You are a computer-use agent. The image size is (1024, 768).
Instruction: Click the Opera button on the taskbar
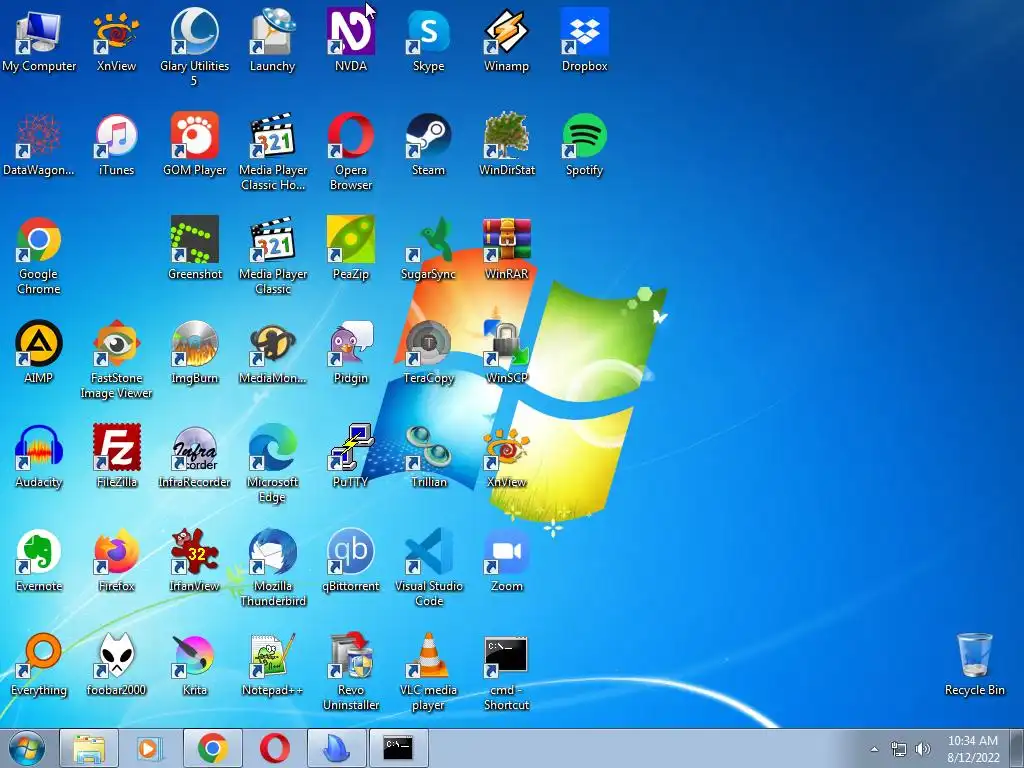[274, 748]
